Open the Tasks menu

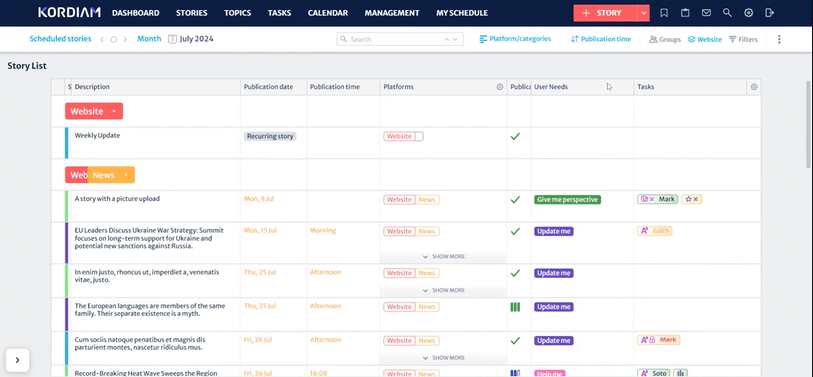coord(279,13)
